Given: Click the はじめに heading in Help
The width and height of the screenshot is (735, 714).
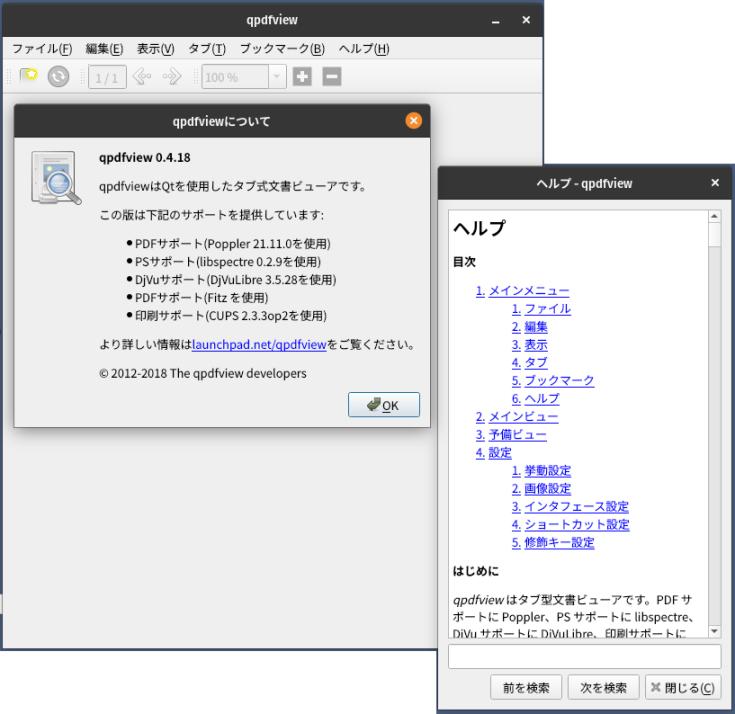Looking at the screenshot, I should click(x=476, y=571).
